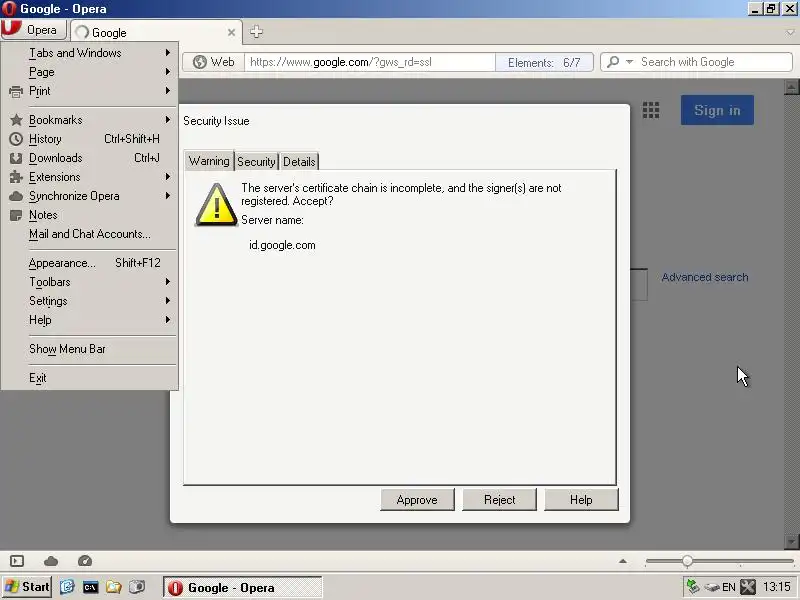Open Advanced search link
Image resolution: width=800 pixels, height=600 pixels.
(705, 277)
